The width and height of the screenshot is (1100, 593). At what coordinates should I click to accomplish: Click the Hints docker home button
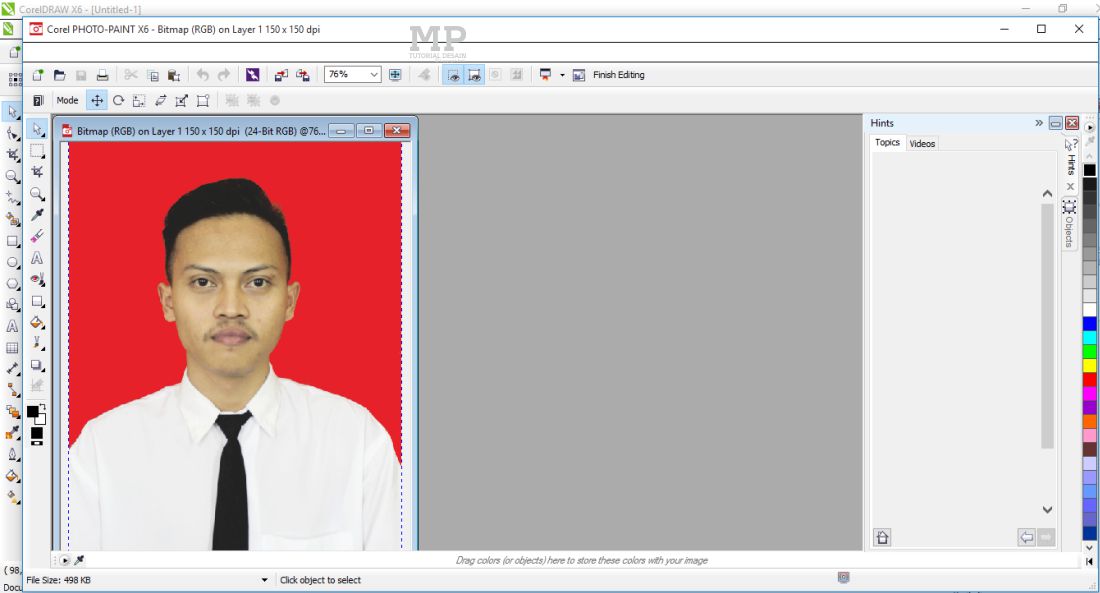point(882,538)
